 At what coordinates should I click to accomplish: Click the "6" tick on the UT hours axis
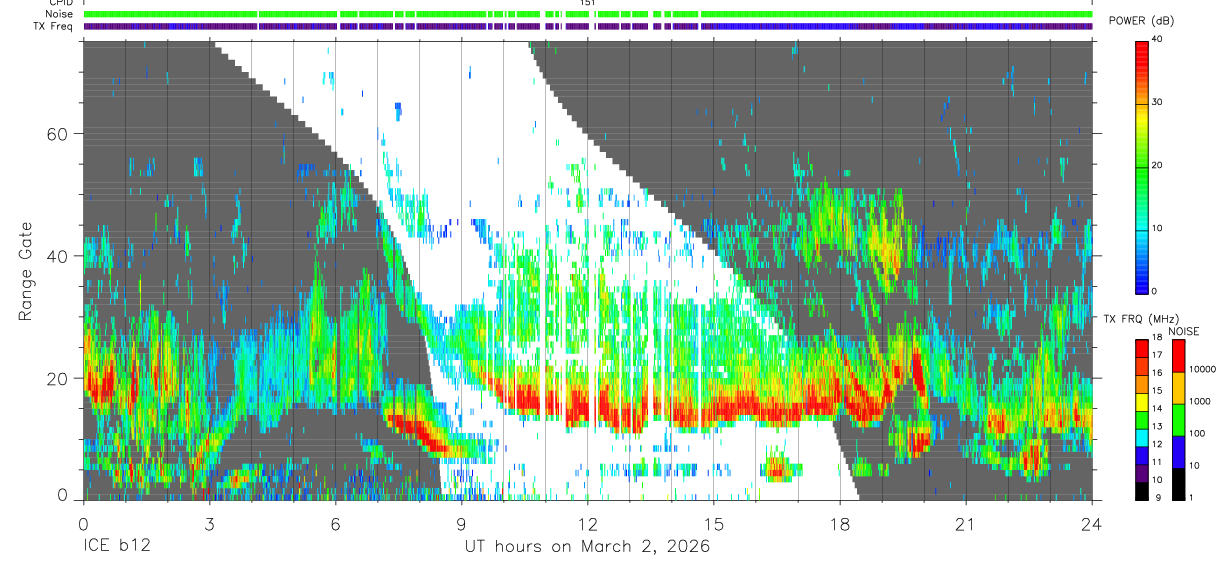(335, 524)
